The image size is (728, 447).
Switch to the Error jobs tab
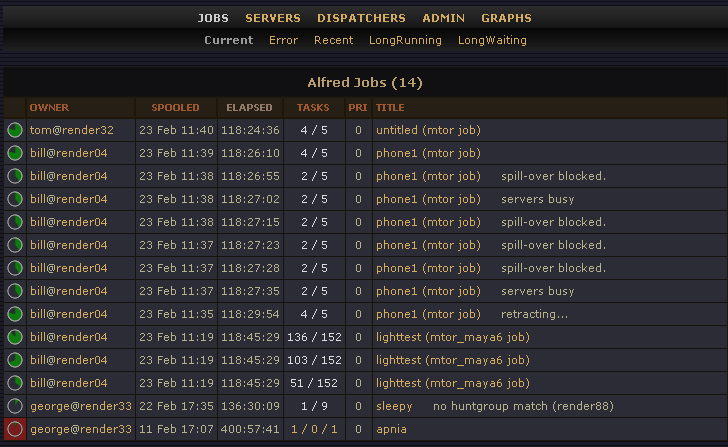click(x=283, y=41)
